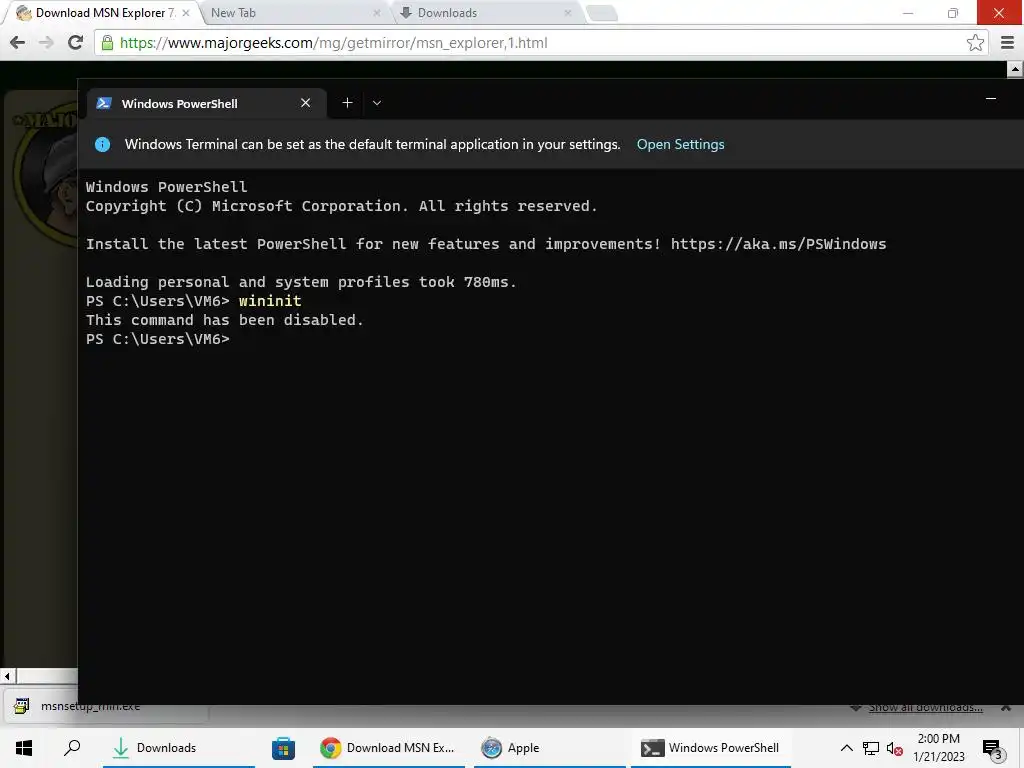Open the Downloads taskbar window
The height and width of the screenshot is (768, 1024).
point(178,748)
